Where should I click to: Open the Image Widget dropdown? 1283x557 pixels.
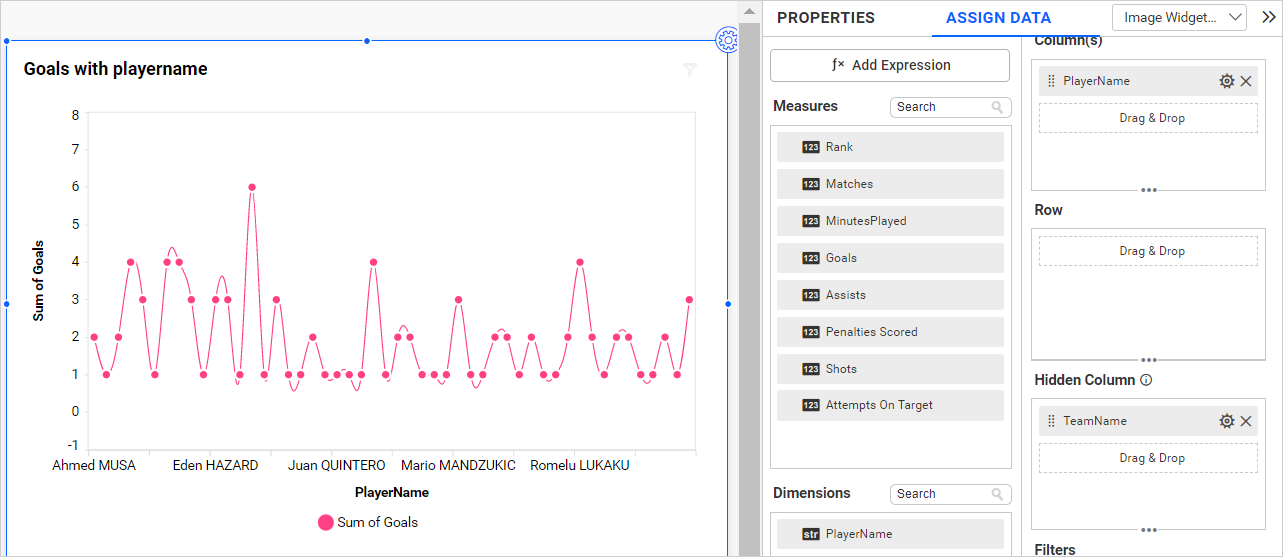(x=1179, y=17)
